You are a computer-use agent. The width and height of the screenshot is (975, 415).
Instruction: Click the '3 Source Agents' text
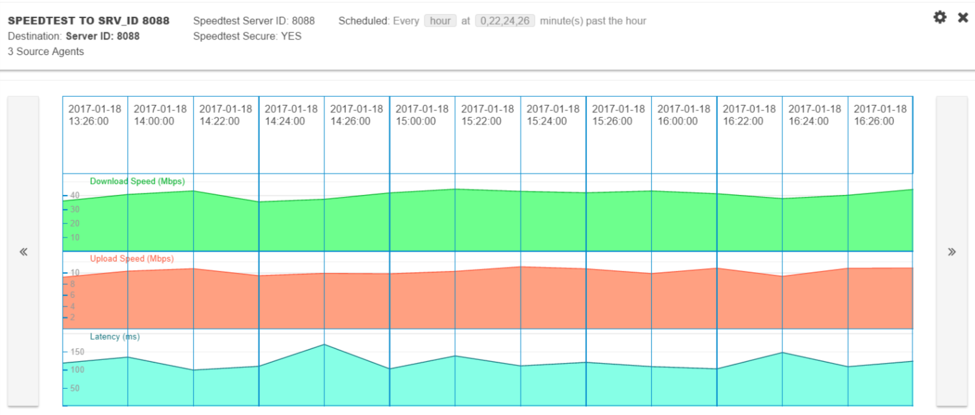coord(46,52)
